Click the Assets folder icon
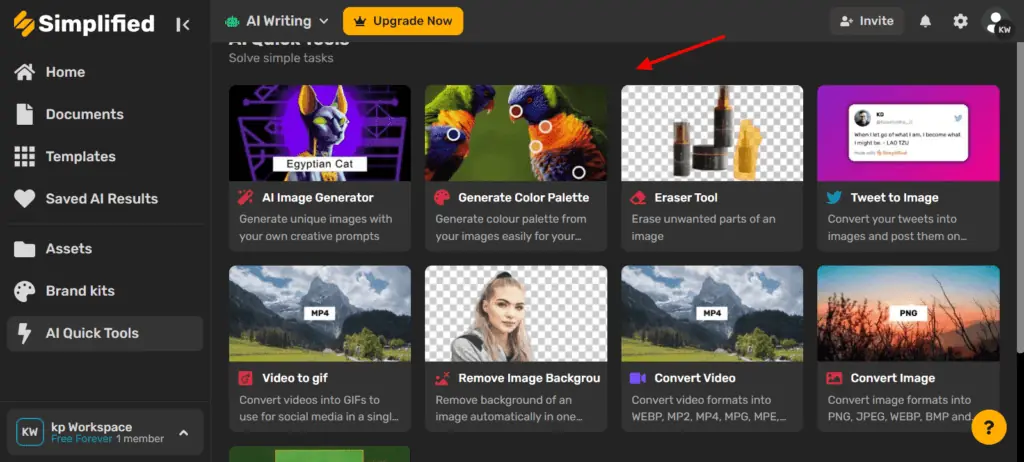The width and height of the screenshot is (1024, 462). [25, 249]
